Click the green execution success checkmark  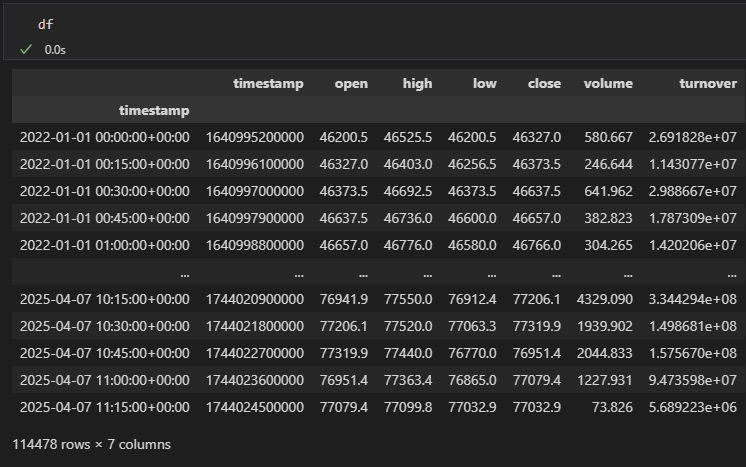tap(26, 48)
